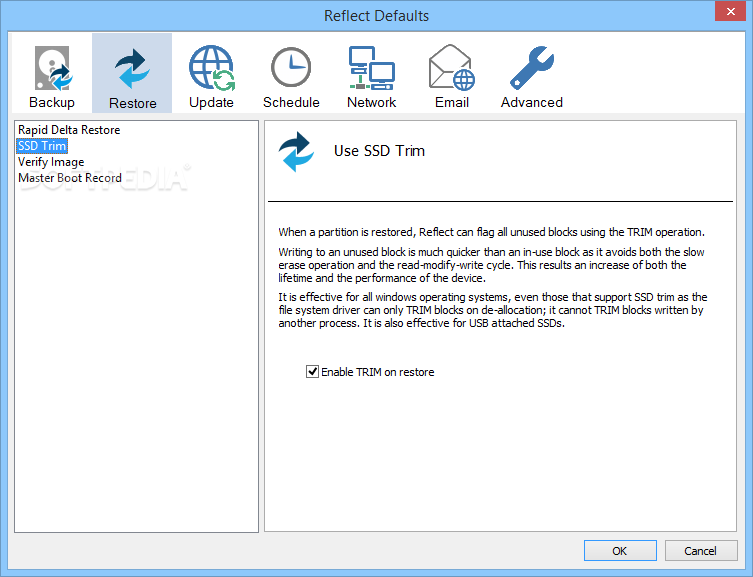Dismiss dialog with Cancel button
The width and height of the screenshot is (753, 577).
pos(701,551)
